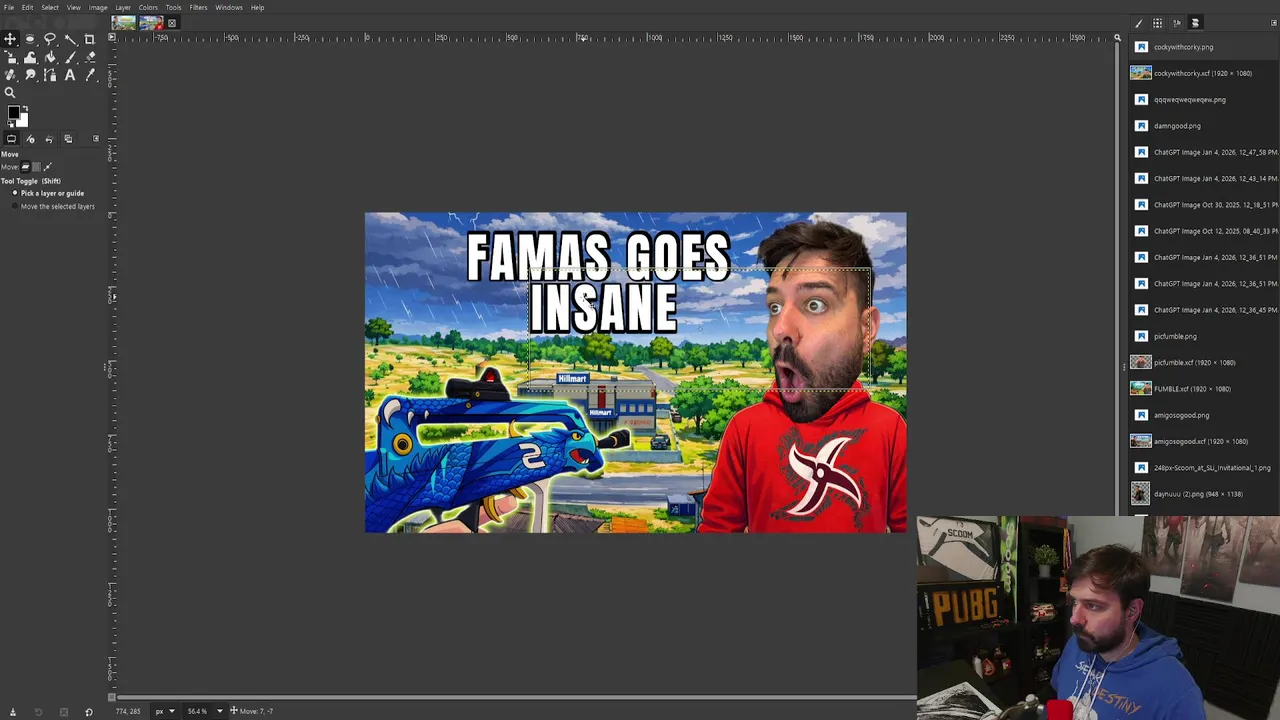
Task: Select the Fuzzy Select magic wand tool
Action: click(70, 39)
